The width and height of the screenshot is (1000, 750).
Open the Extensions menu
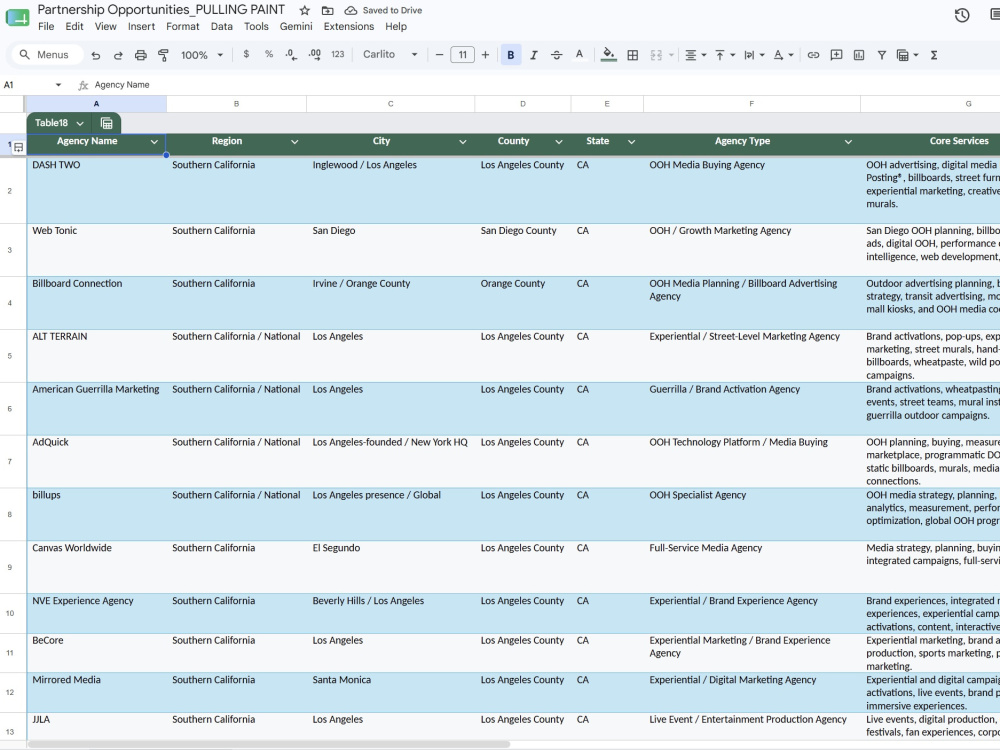click(348, 26)
